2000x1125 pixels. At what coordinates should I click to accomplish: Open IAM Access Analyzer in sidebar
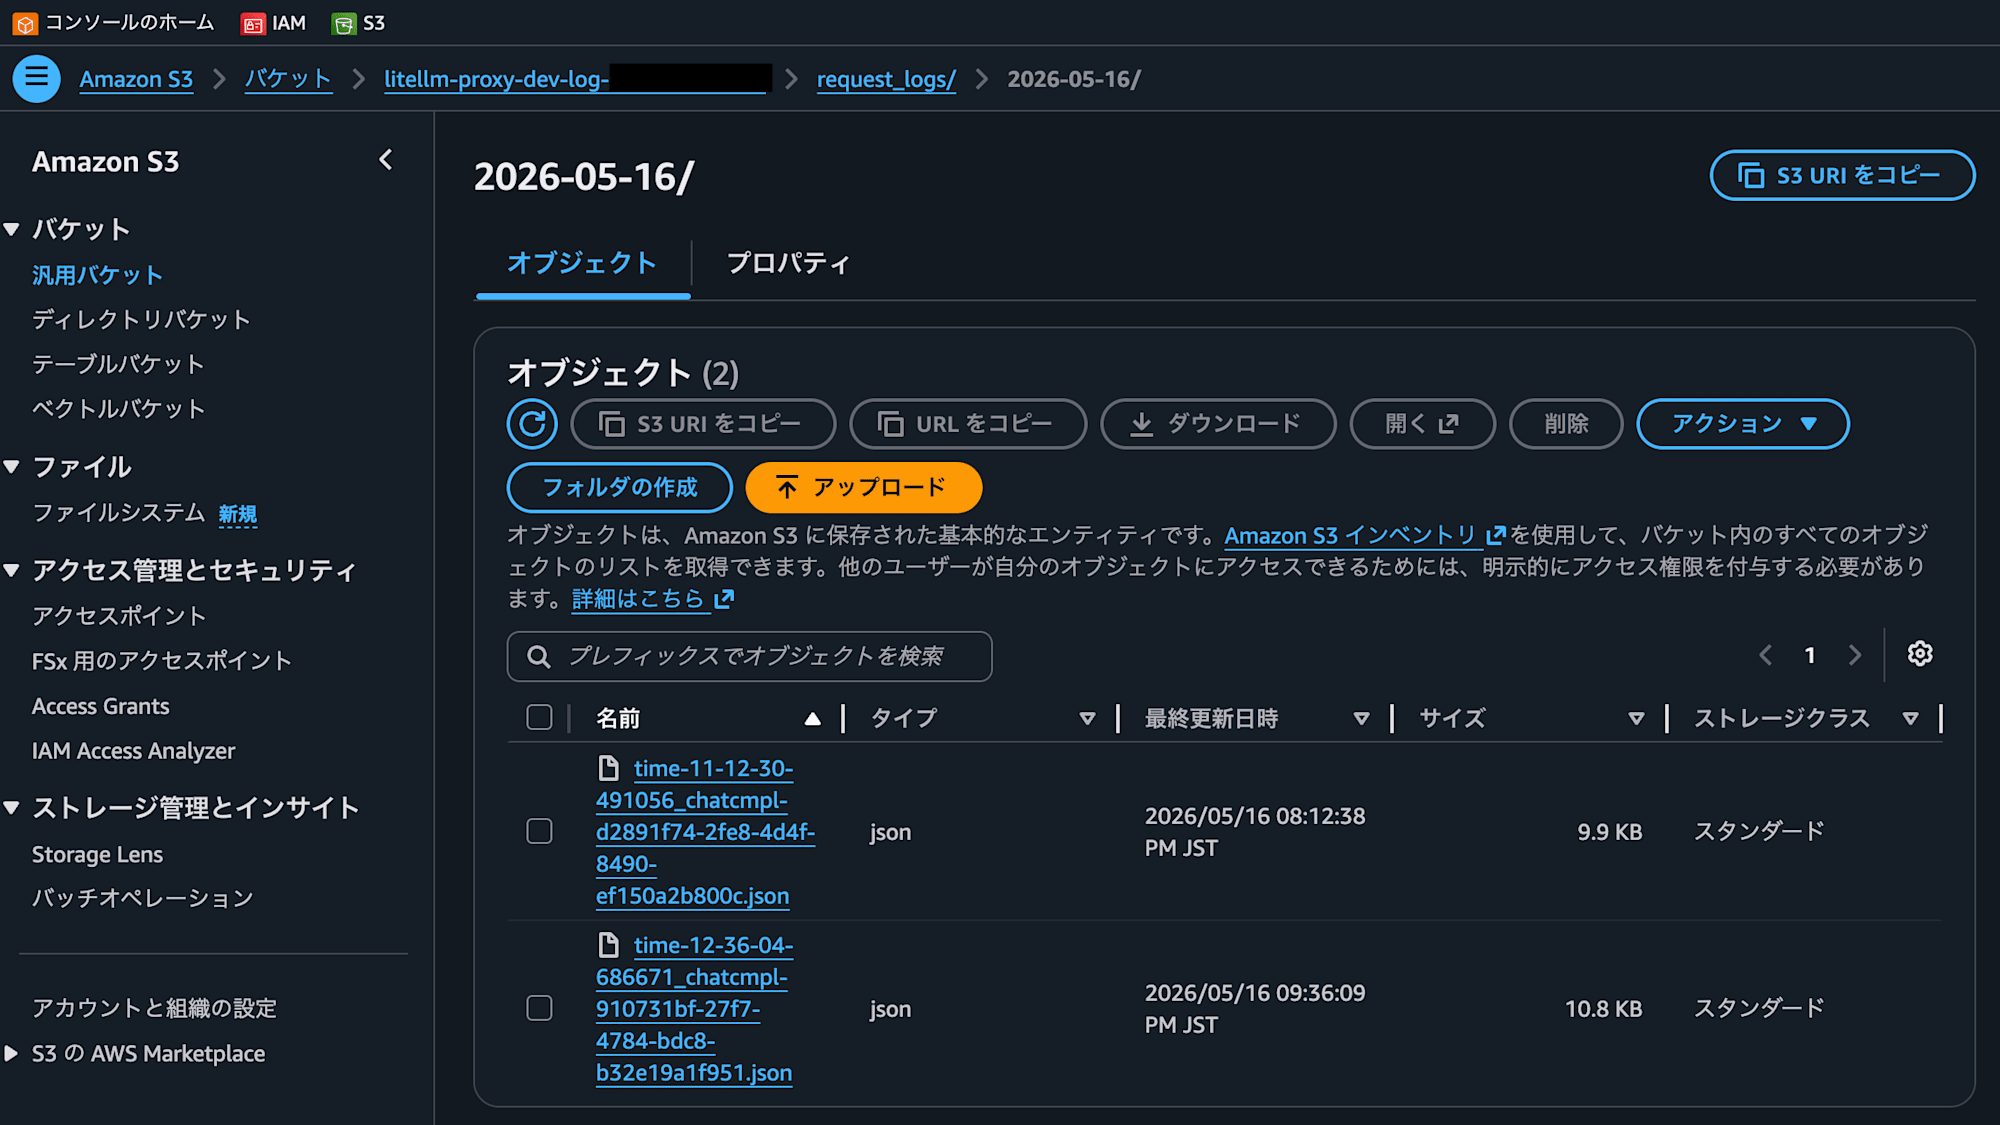click(133, 751)
